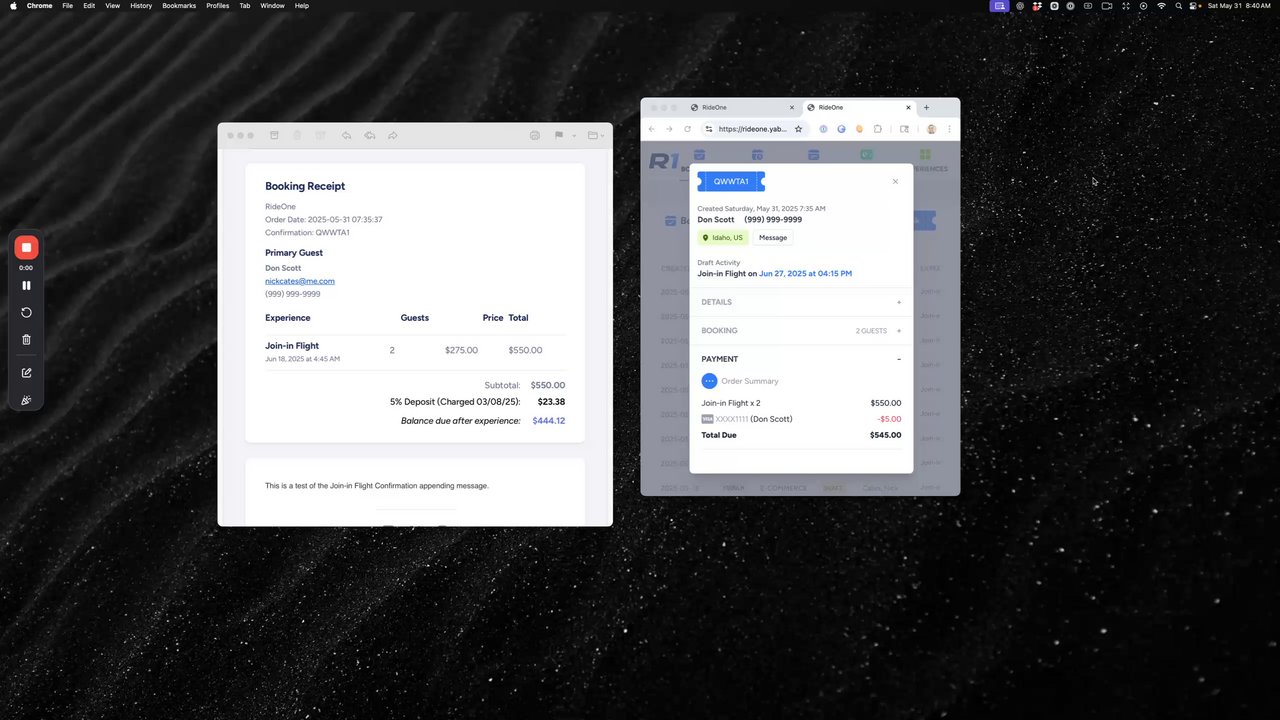The width and height of the screenshot is (1280, 720).
Task: Click the Wi-Fi icon in menu bar
Action: [1161, 6]
